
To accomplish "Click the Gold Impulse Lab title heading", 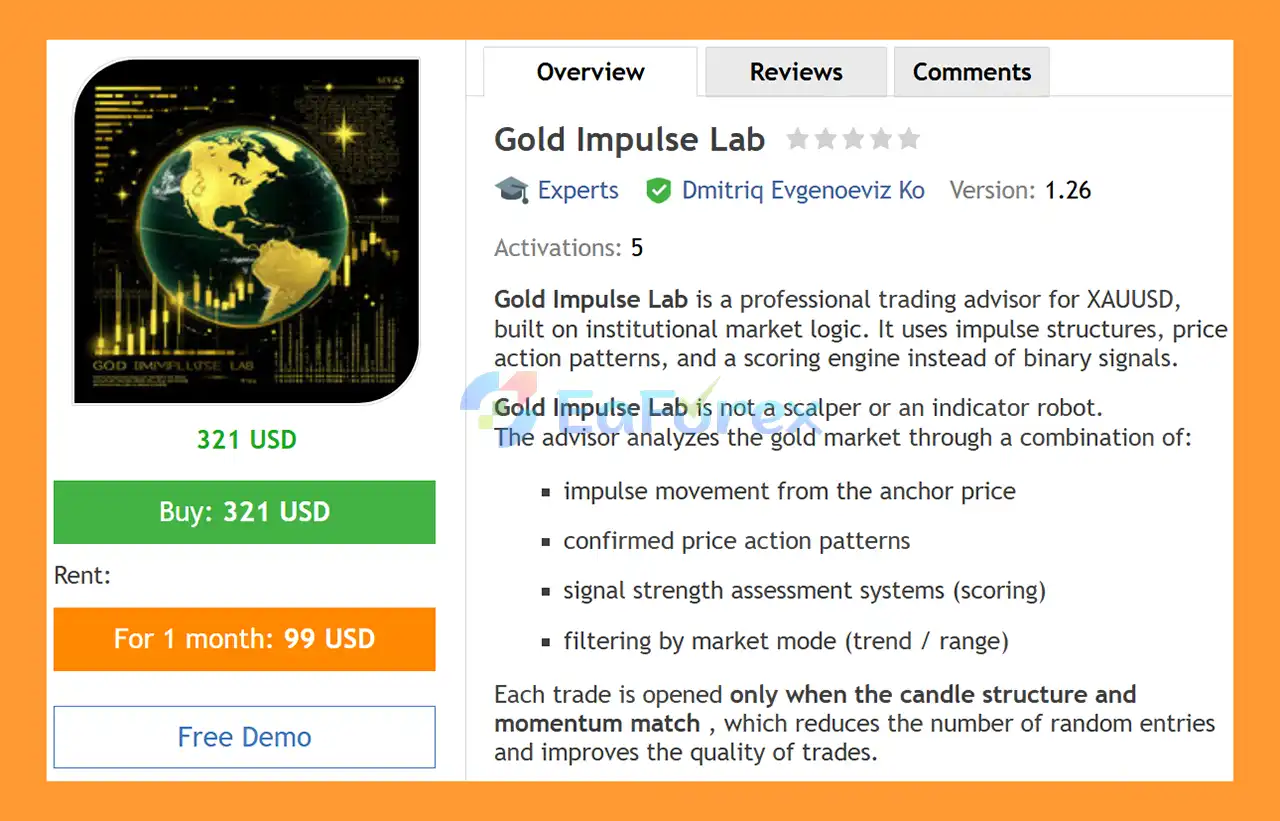I will [x=630, y=139].
